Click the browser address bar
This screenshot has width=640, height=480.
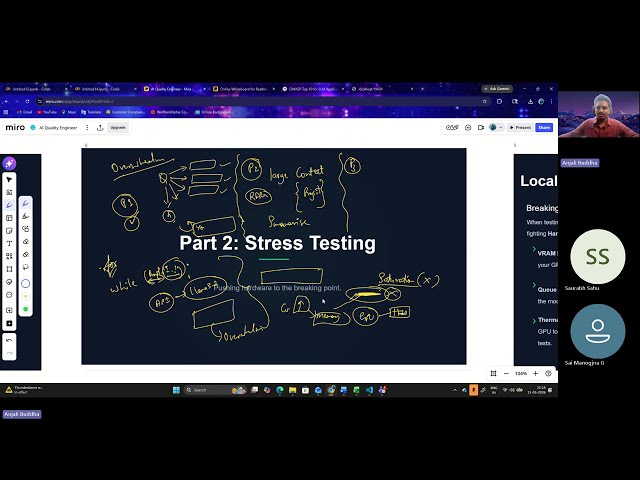261,101
